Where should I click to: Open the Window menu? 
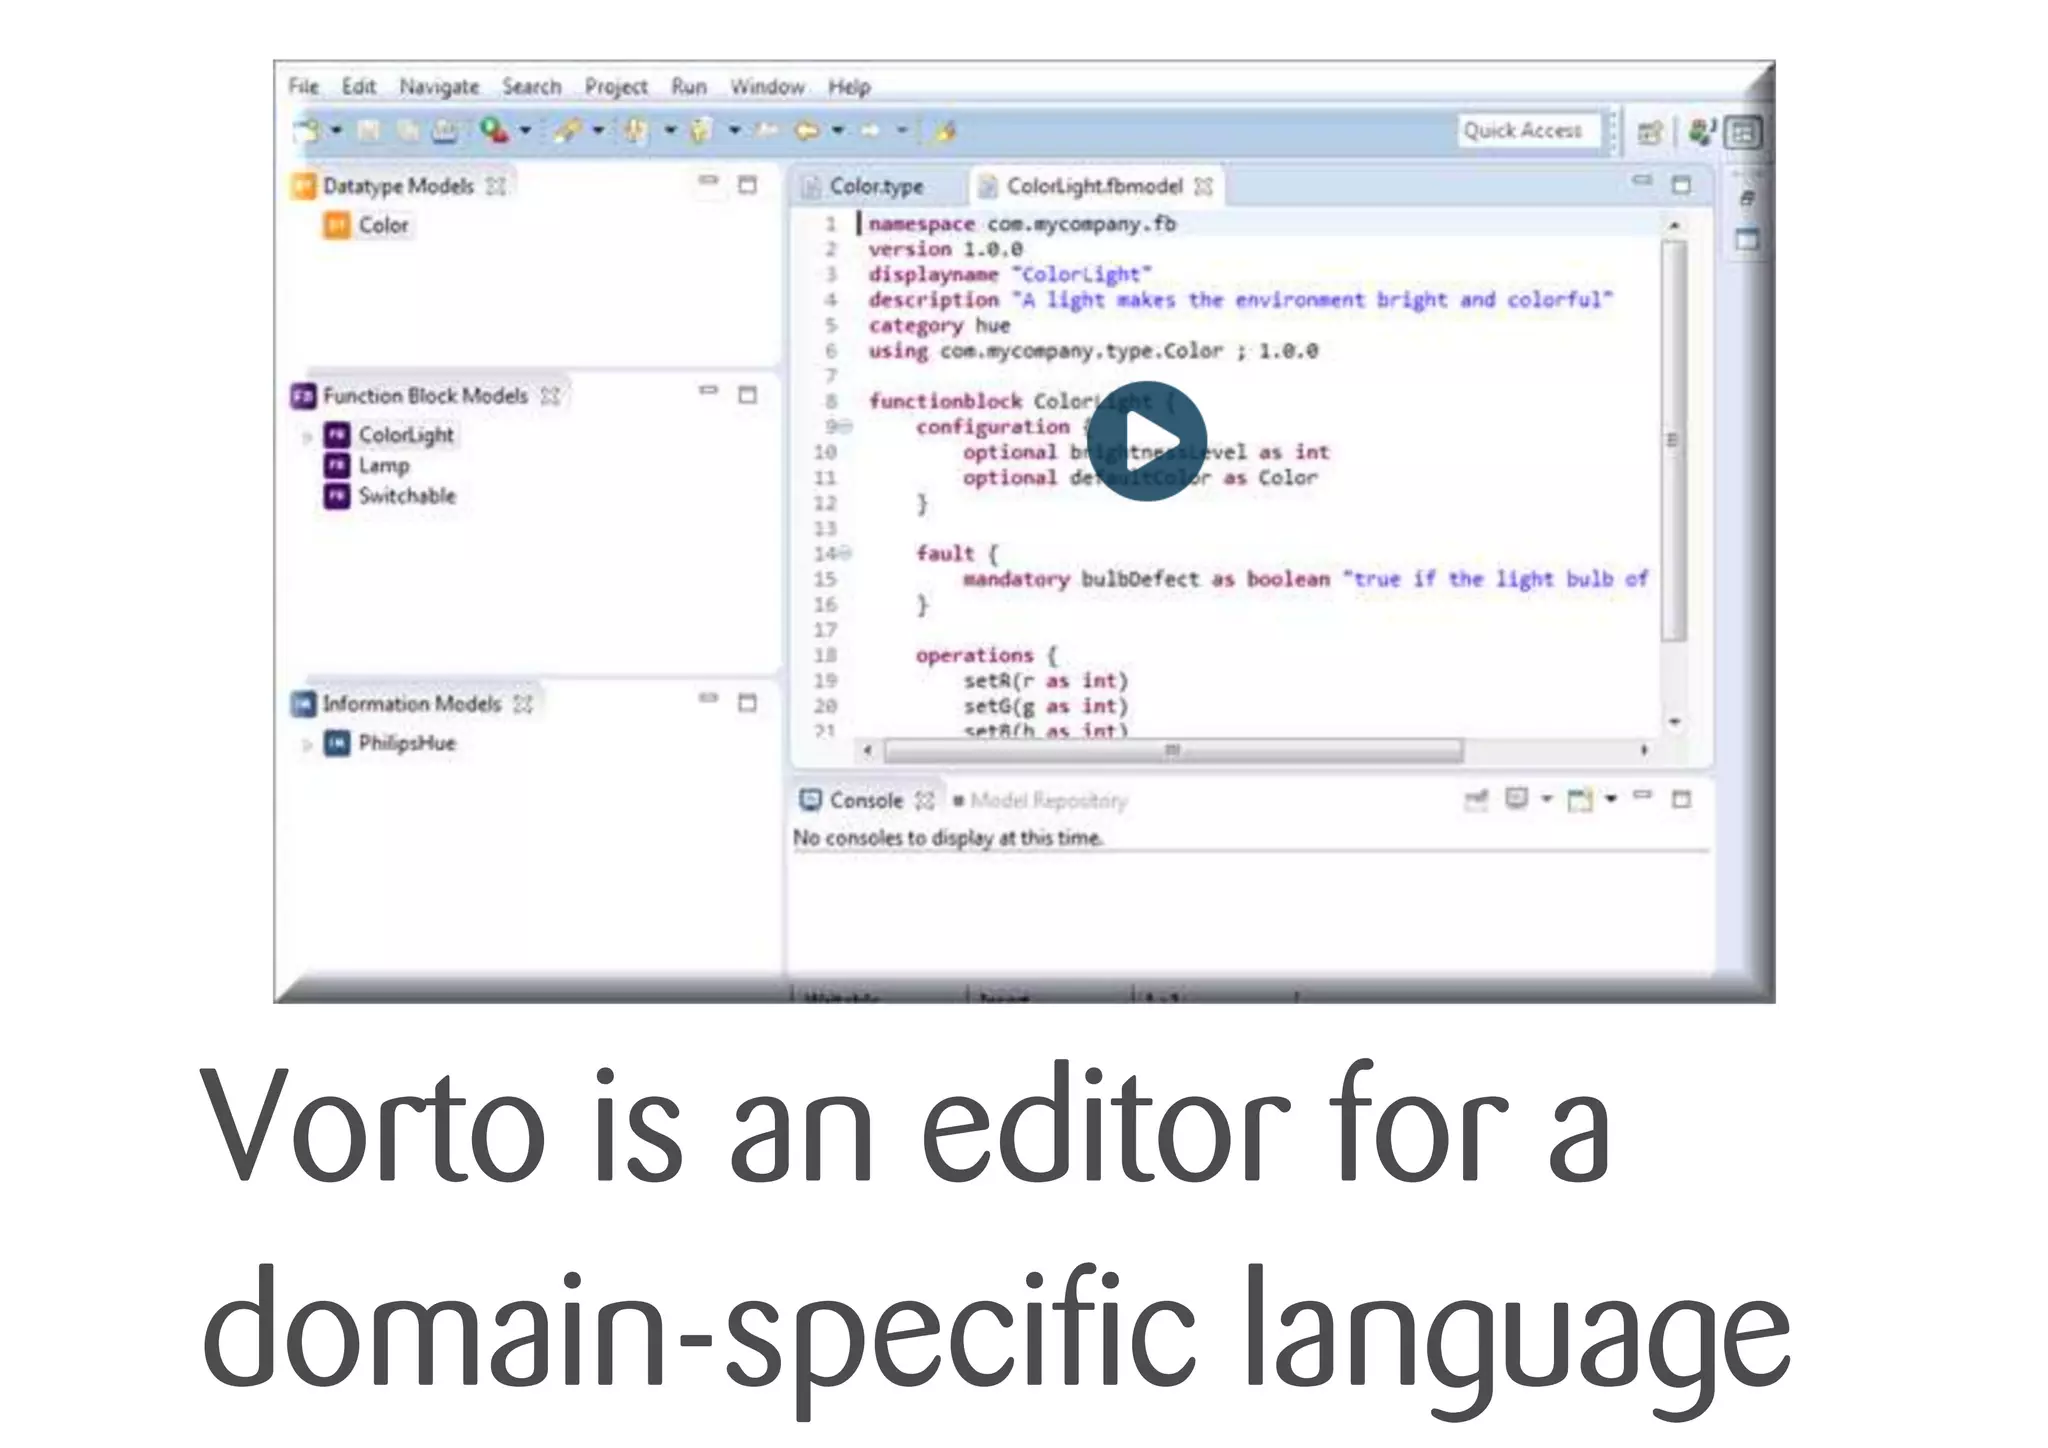[x=767, y=87]
